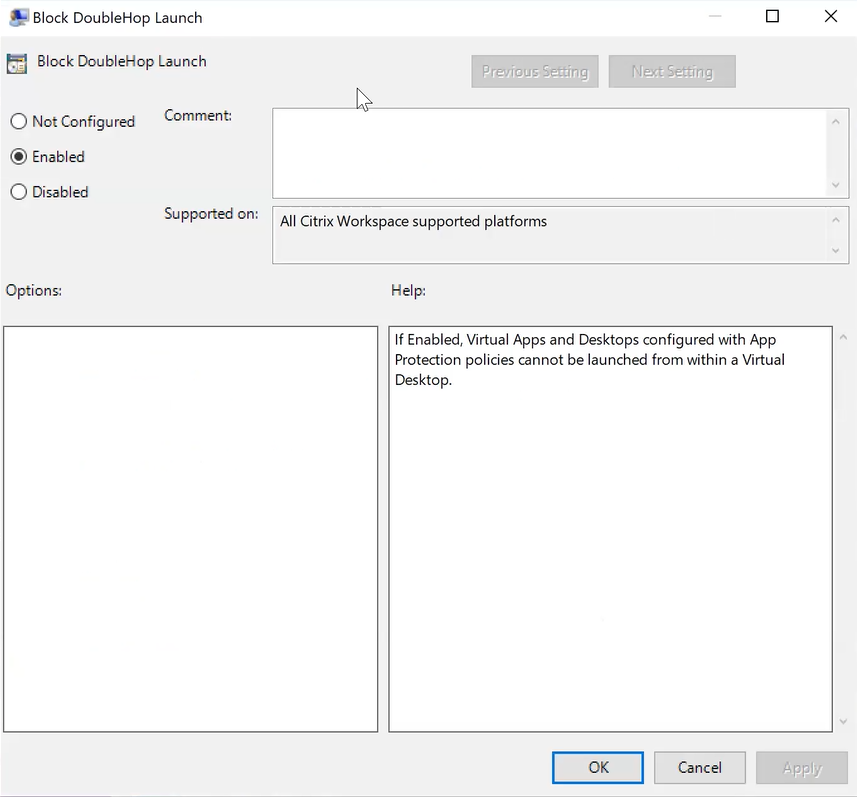
Task: Select the Enabled radio button
Action: pos(19,157)
